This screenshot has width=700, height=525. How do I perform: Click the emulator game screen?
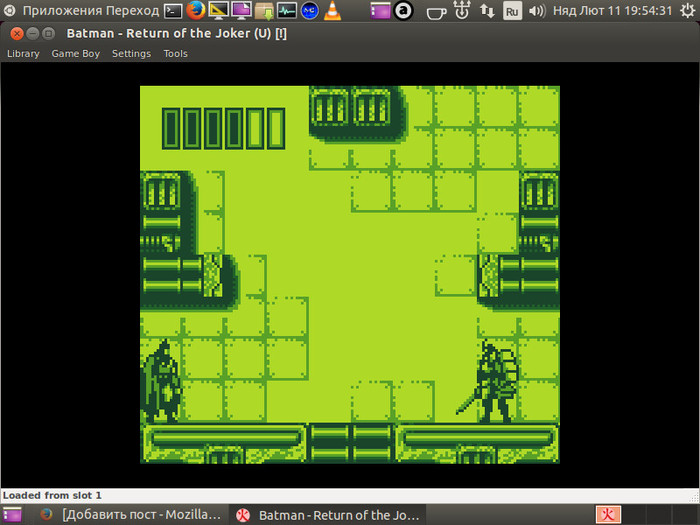click(x=350, y=275)
